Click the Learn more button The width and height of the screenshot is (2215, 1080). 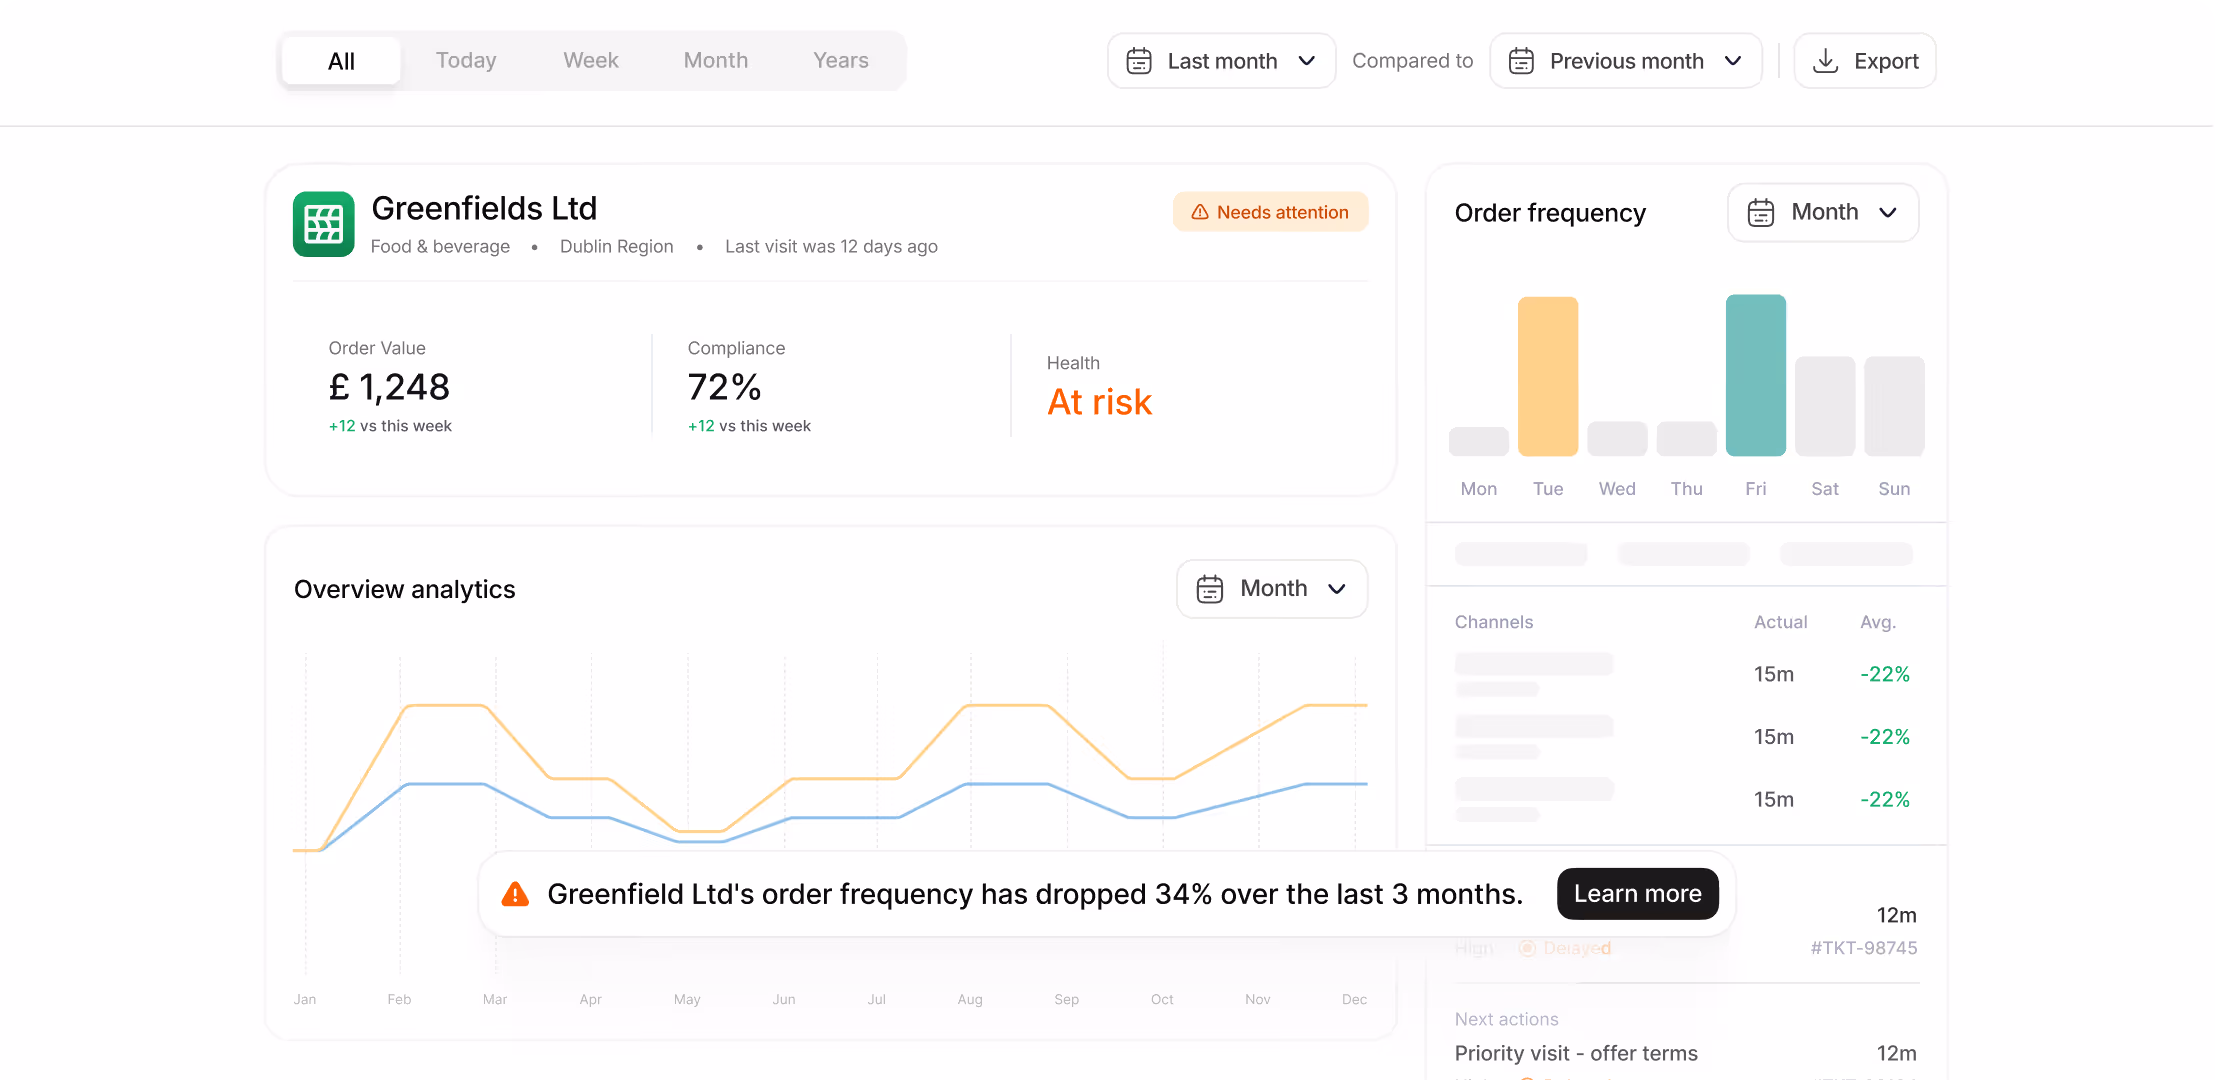click(x=1638, y=894)
